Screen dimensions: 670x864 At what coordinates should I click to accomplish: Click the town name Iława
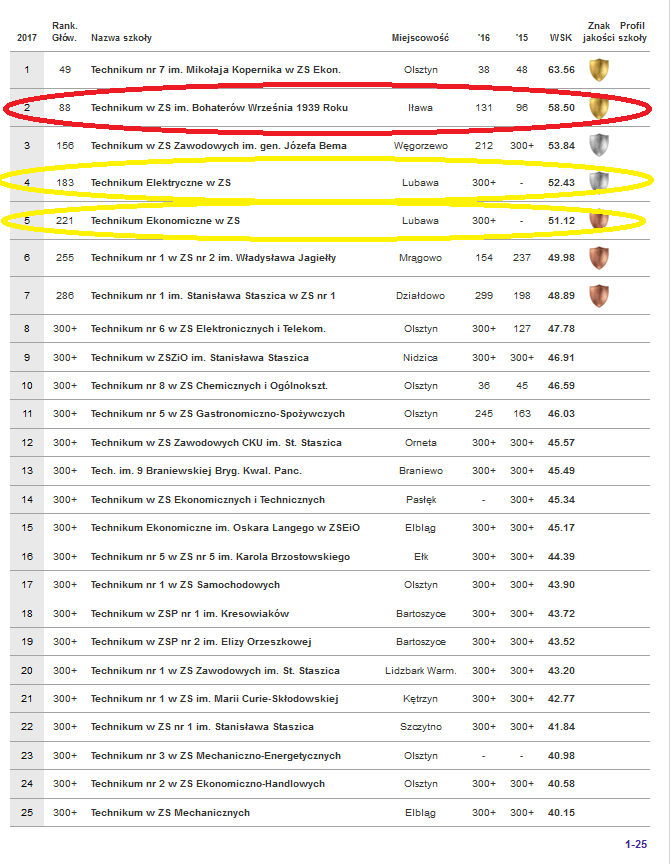coord(420,108)
